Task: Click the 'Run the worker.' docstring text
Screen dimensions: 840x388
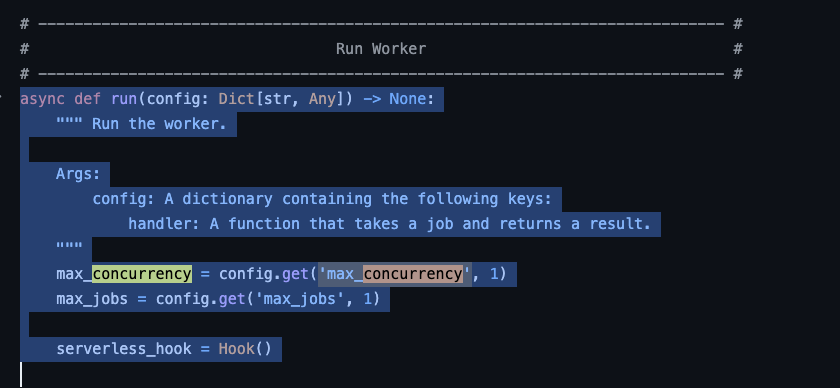Action: (160, 124)
